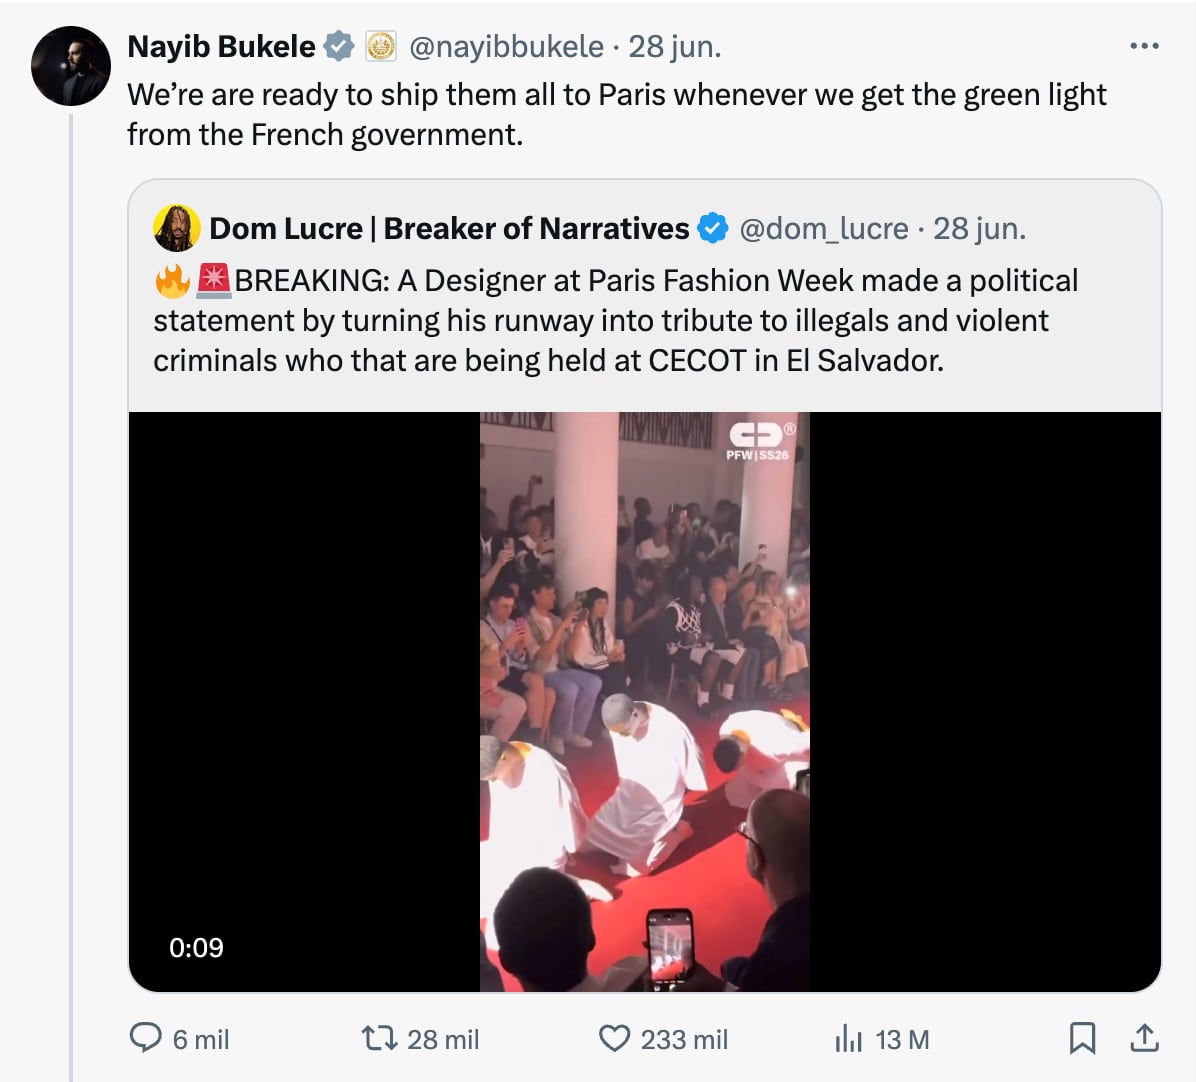The image size is (1196, 1082).
Task: Open the @dom_lucre handle
Action: pyautogui.click(x=823, y=229)
